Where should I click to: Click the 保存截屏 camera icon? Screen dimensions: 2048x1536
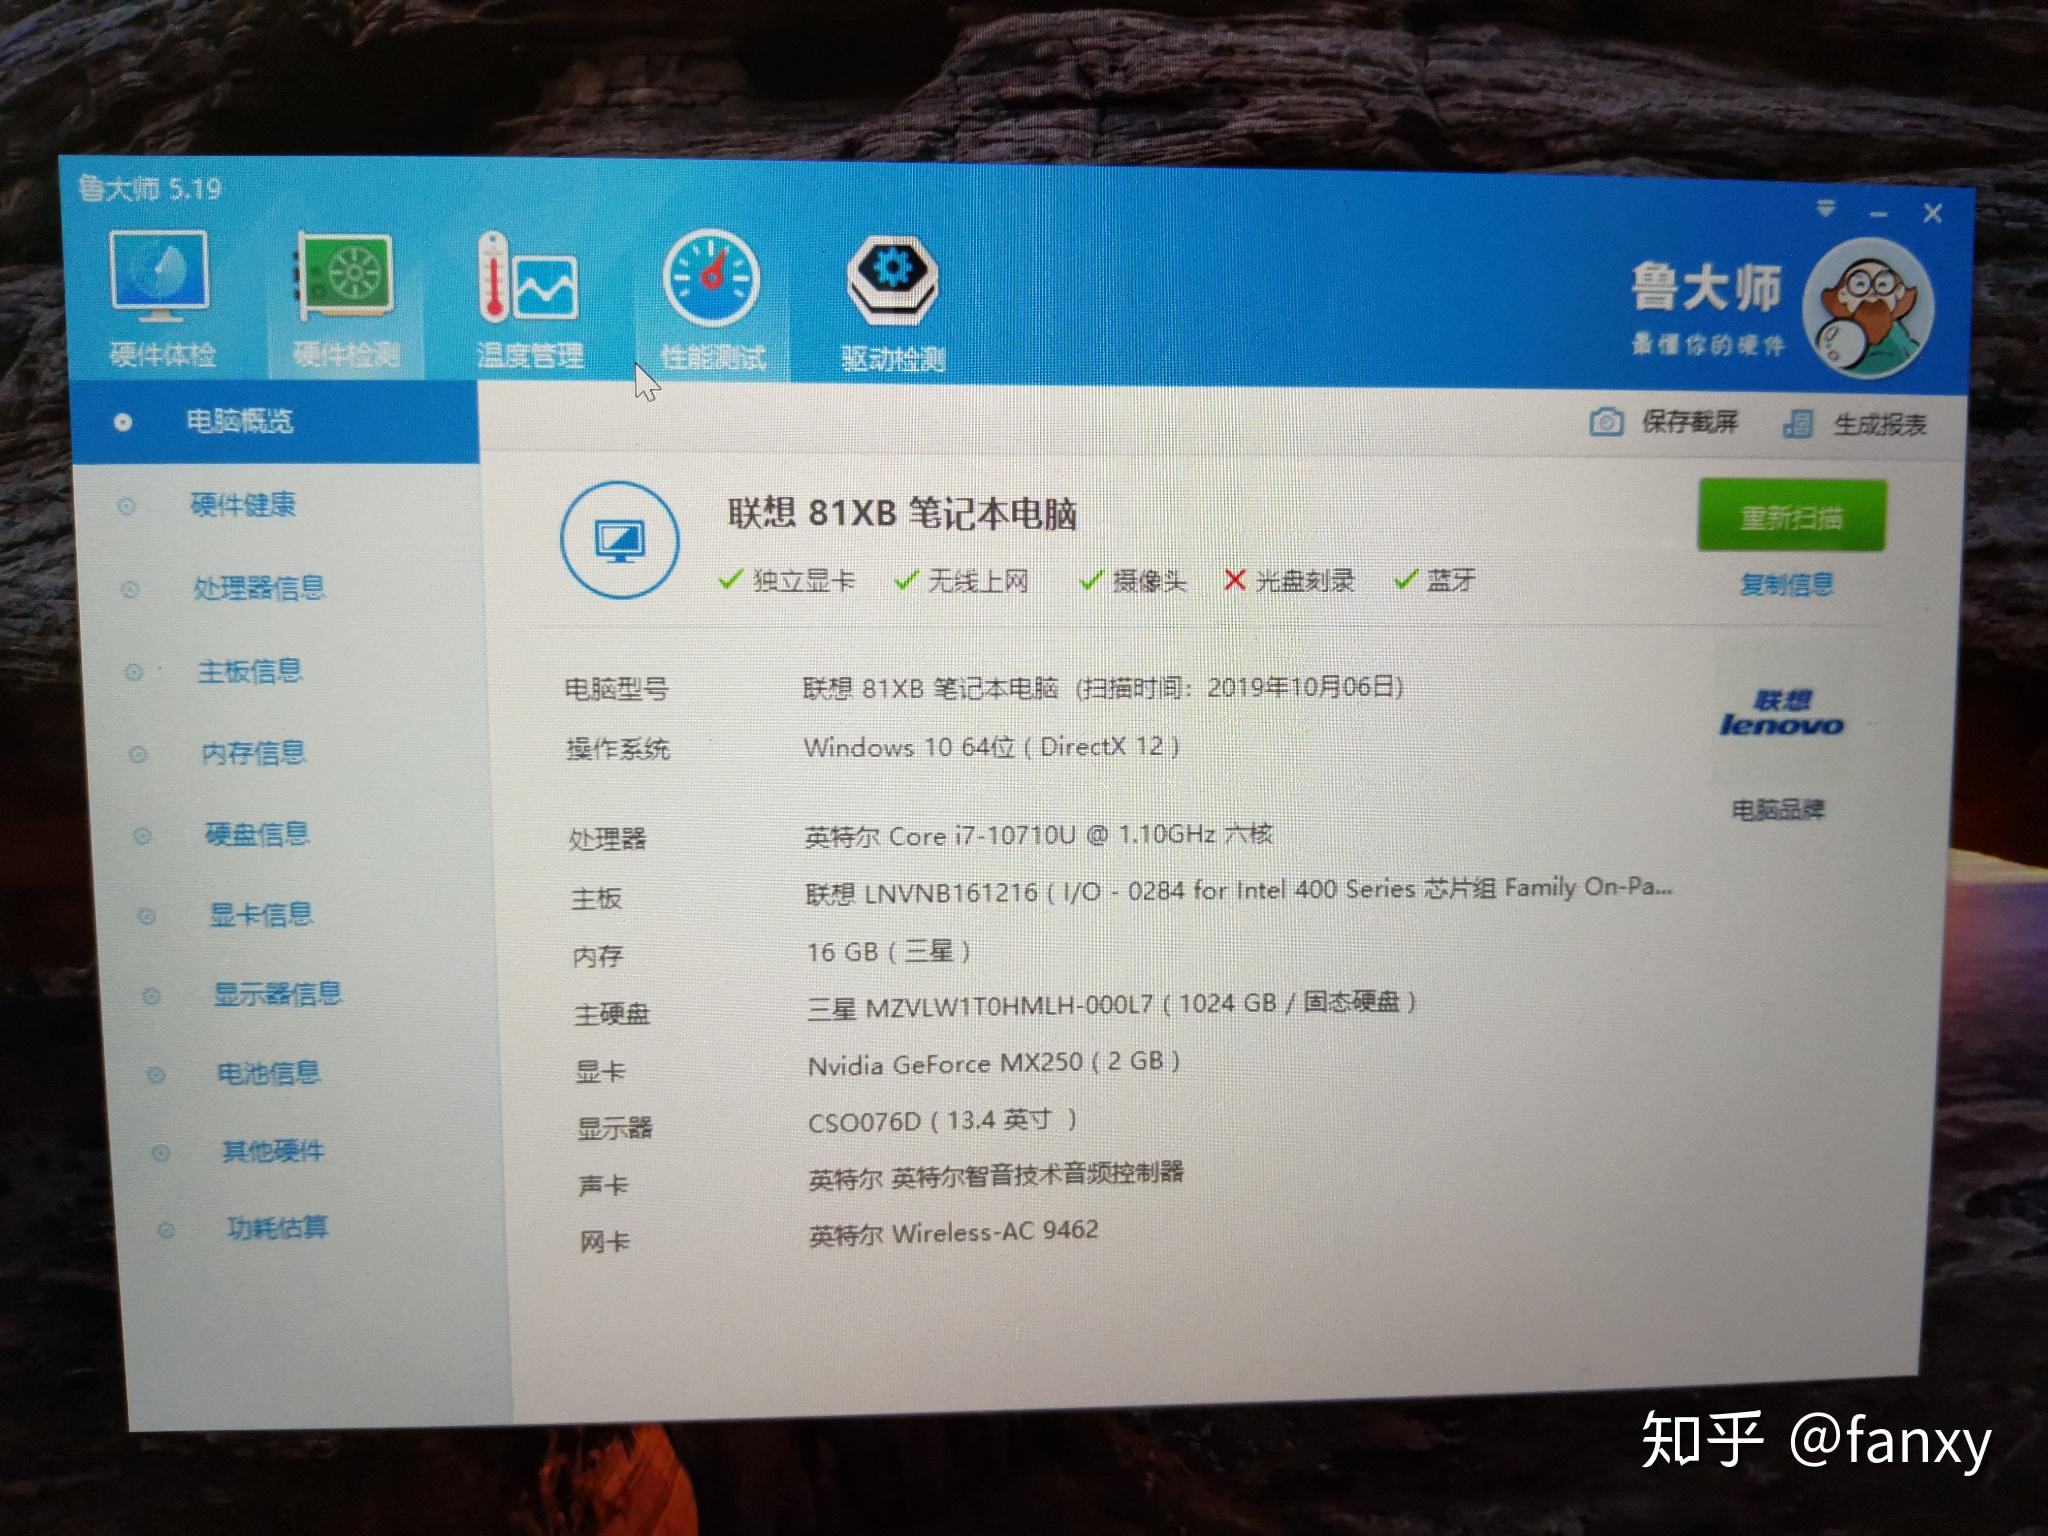pyautogui.click(x=1608, y=424)
